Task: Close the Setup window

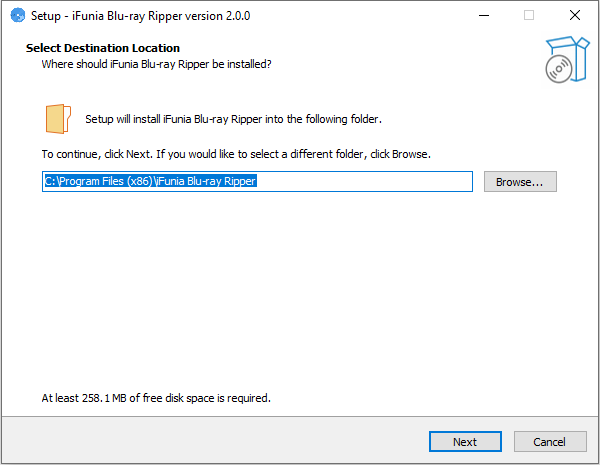Action: (575, 15)
